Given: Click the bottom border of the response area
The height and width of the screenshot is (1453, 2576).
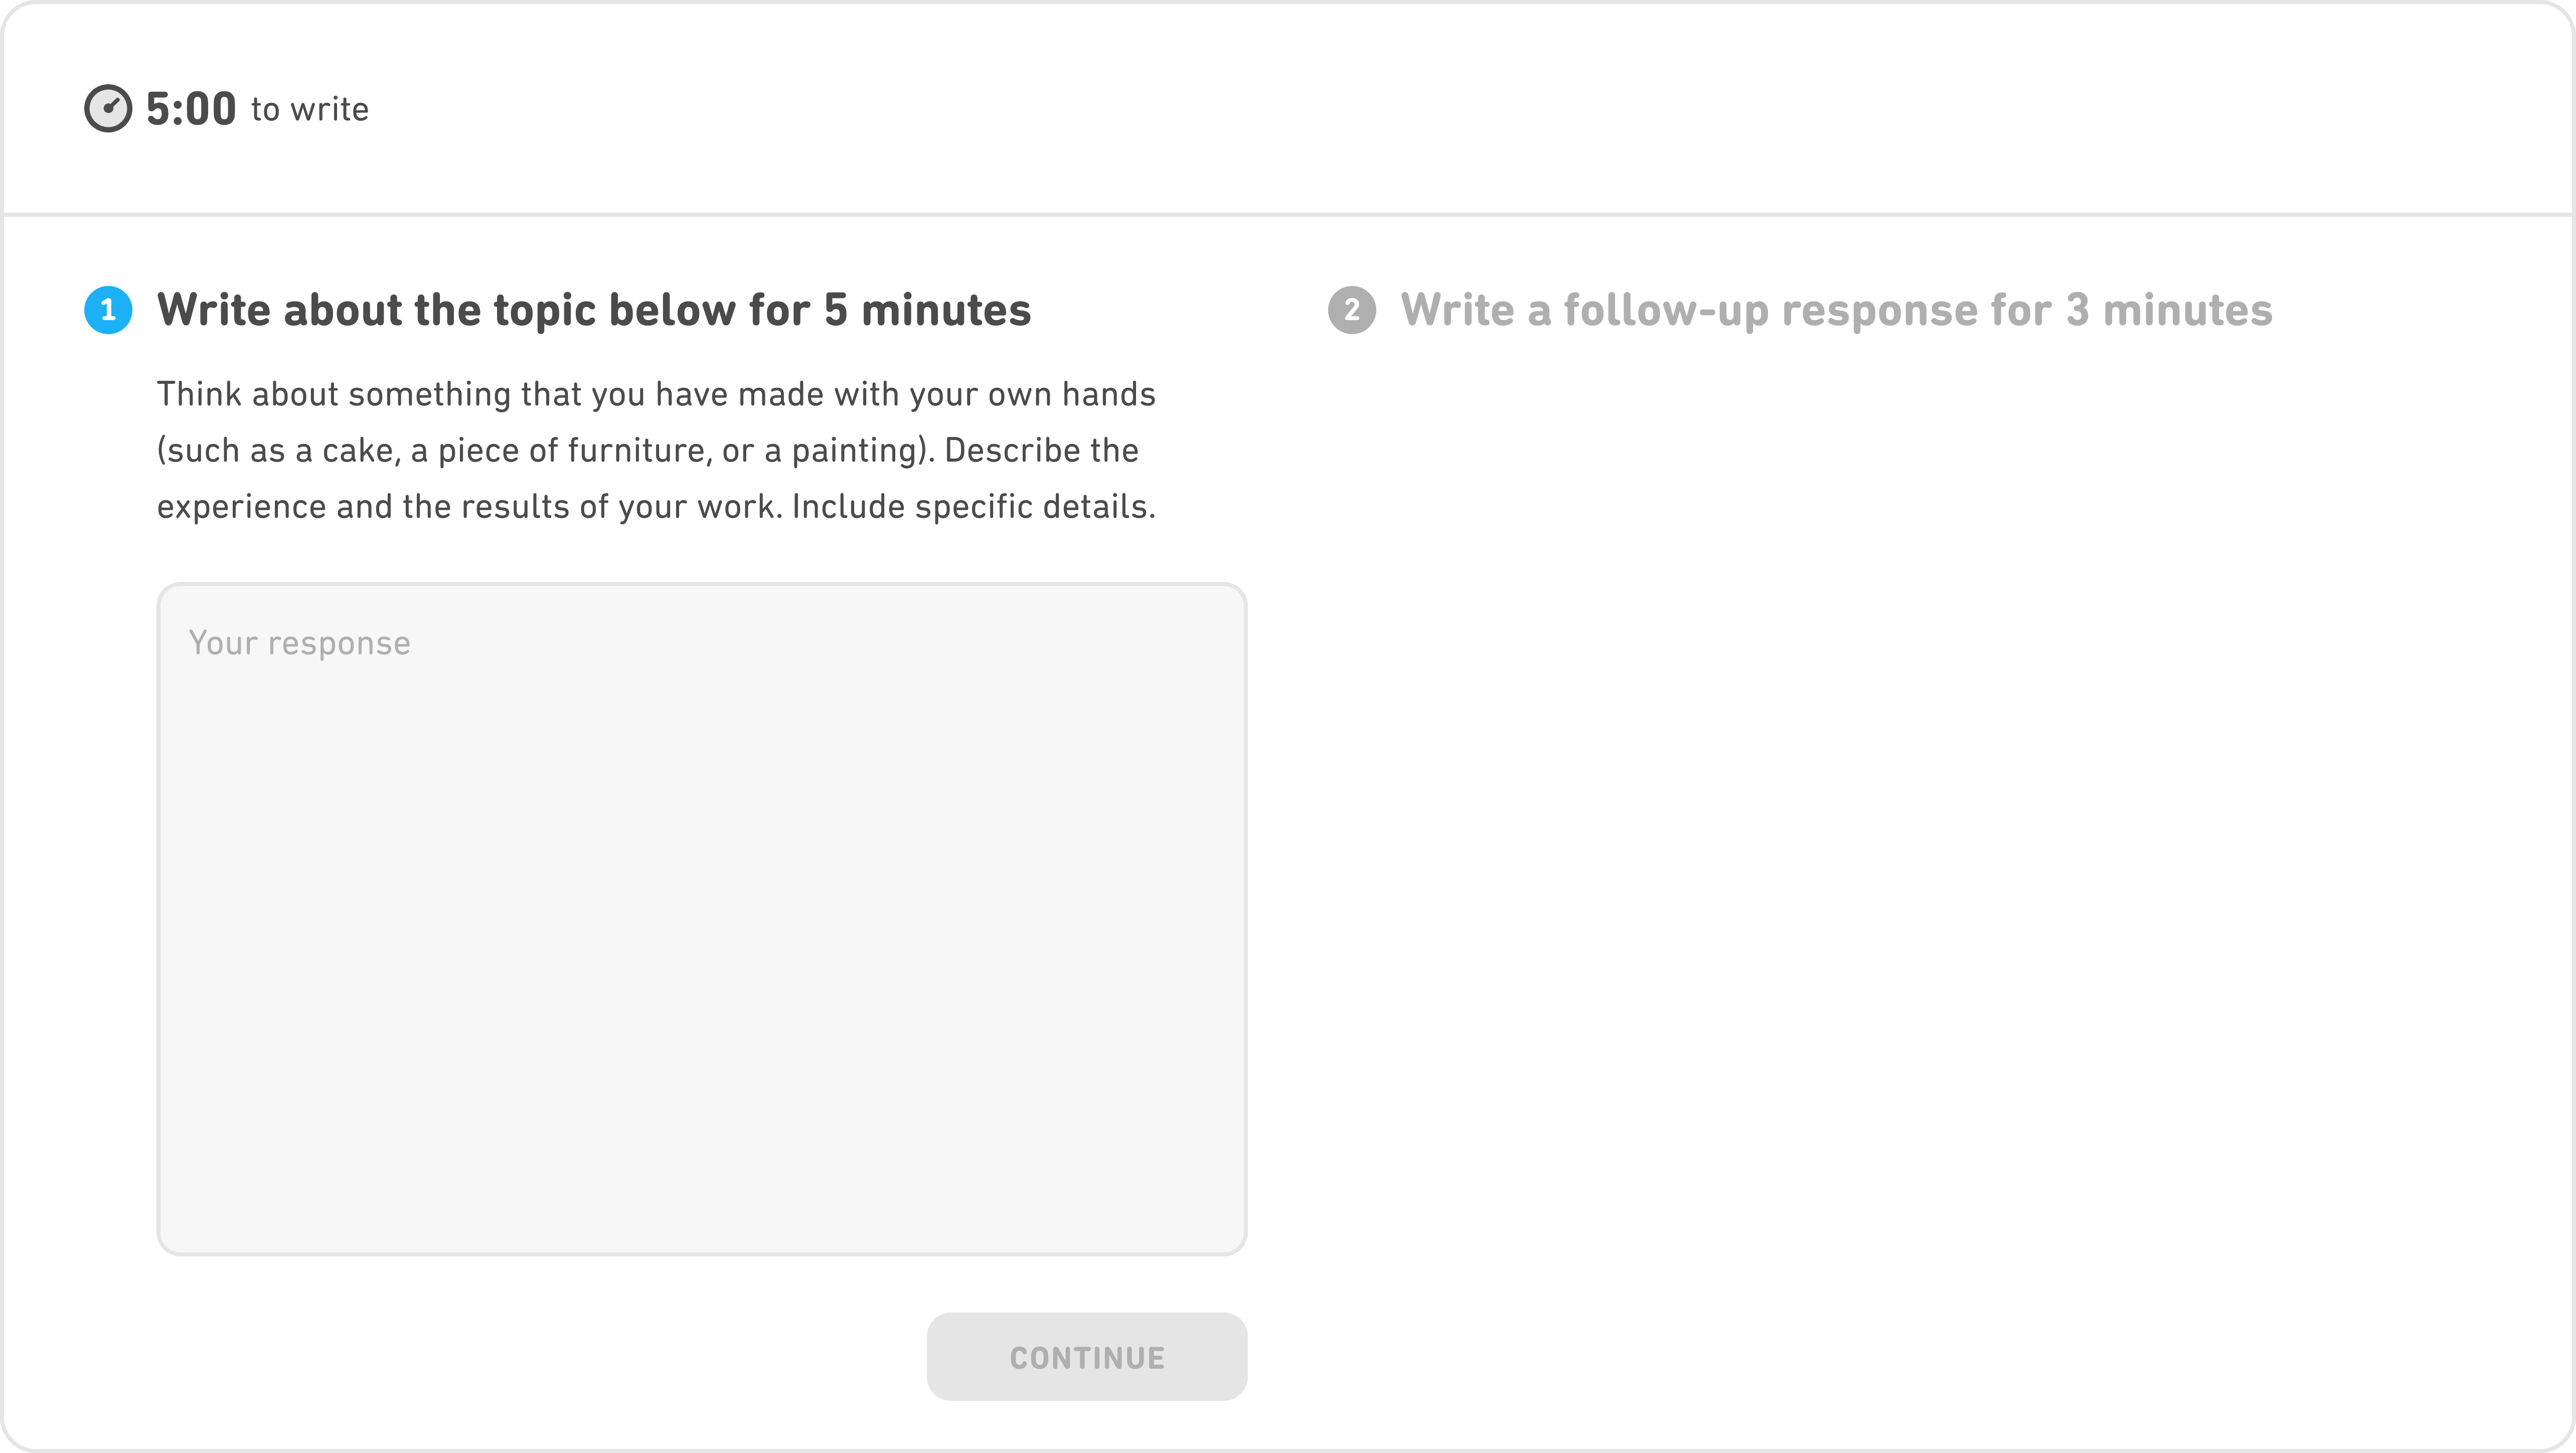Looking at the screenshot, I should 700,1249.
